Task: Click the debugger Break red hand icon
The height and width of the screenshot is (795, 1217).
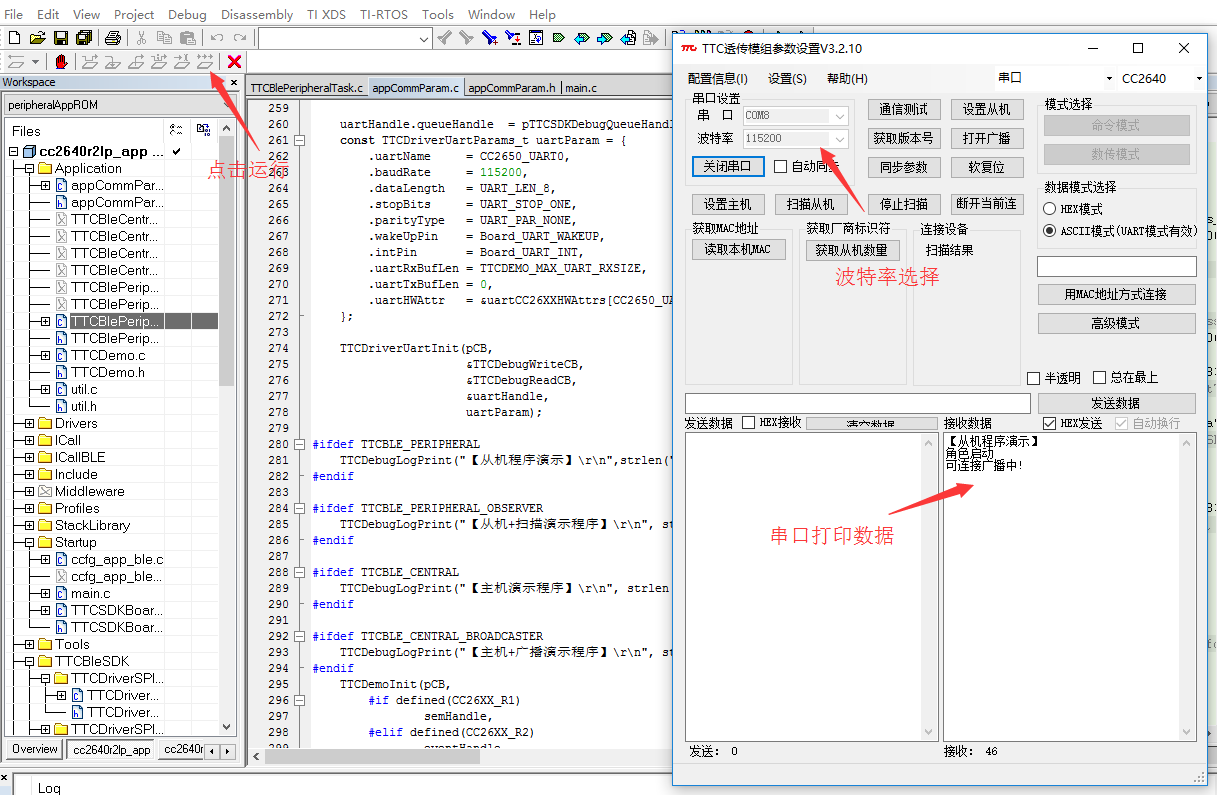Action: [x=61, y=61]
